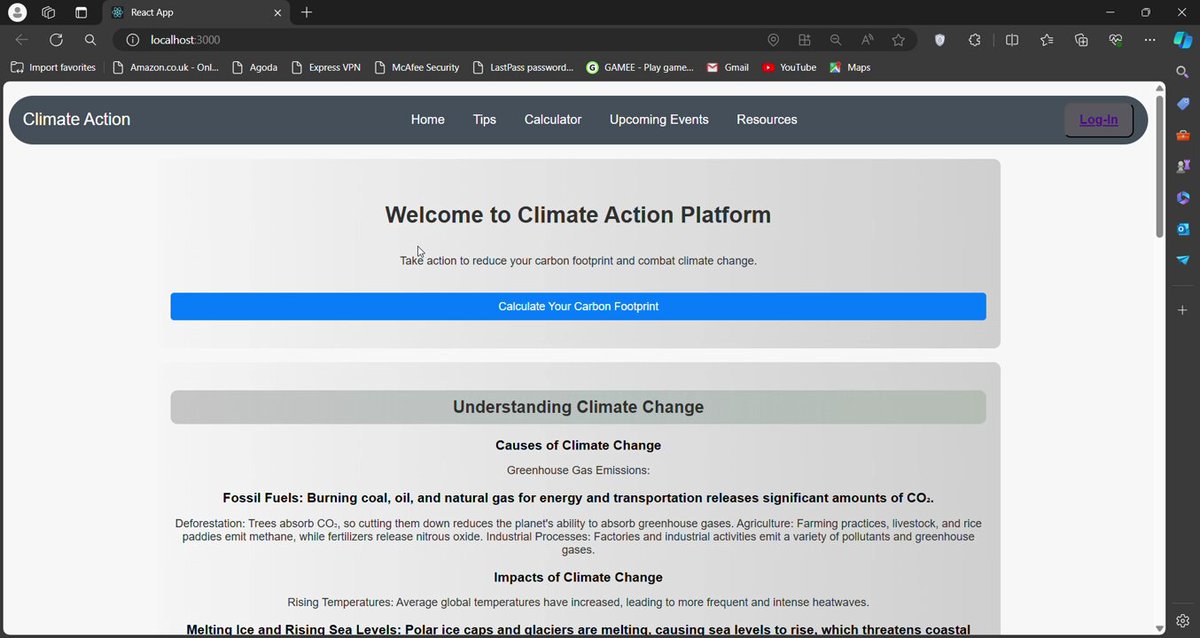Open the YouTube bookmark
1200x638 pixels.
click(789, 67)
